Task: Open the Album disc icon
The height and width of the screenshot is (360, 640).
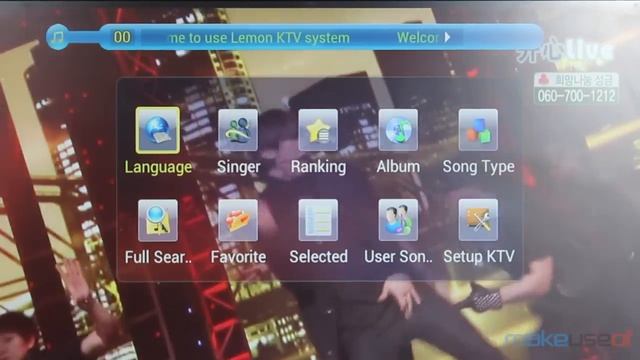Action: pos(398,130)
